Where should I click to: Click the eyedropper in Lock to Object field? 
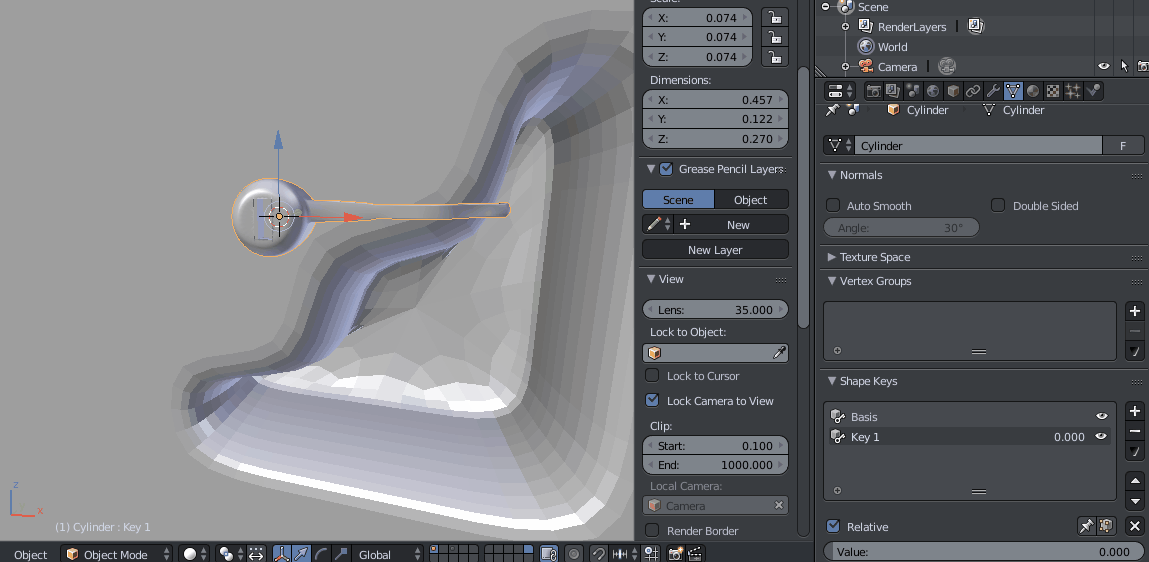(779, 353)
